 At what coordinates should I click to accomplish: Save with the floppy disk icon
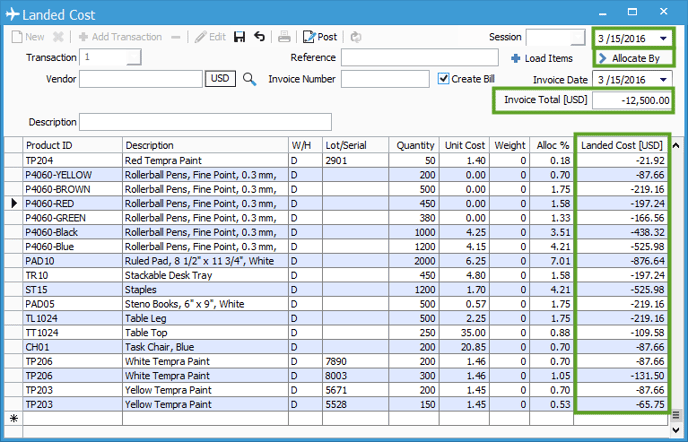pyautogui.click(x=240, y=37)
